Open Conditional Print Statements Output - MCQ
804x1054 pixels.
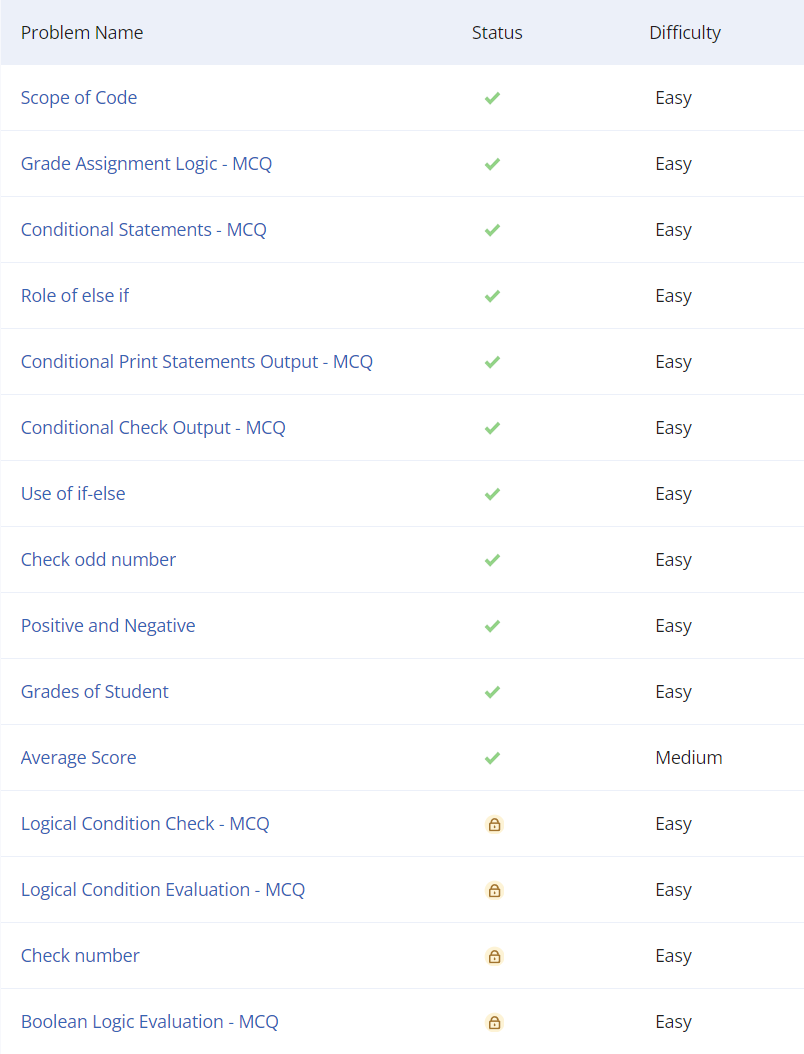[197, 362]
